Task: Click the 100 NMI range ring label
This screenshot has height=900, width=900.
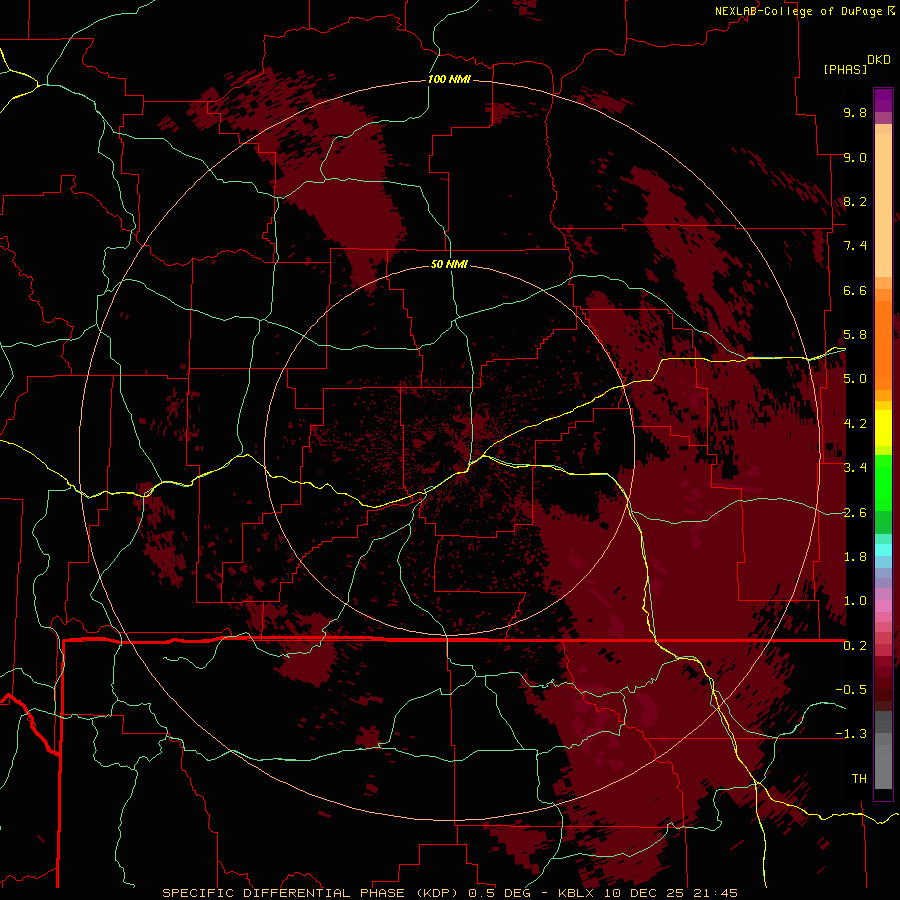Action: [449, 79]
